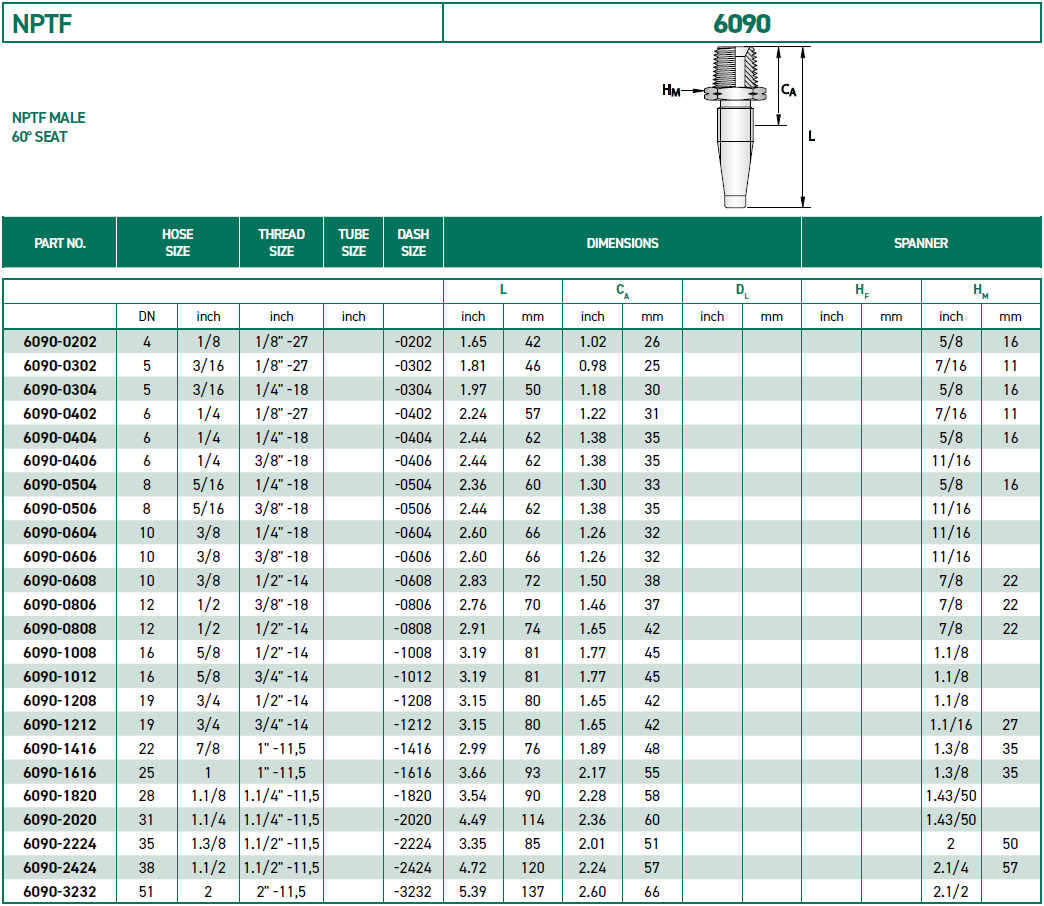This screenshot has width=1044, height=906.
Task: Click the THREAD SIZE column header
Action: [x=281, y=243]
